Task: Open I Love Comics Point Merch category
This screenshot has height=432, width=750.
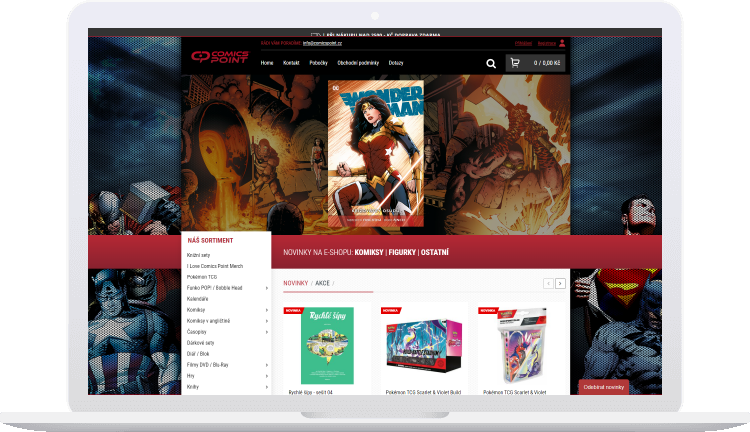Action: point(215,266)
